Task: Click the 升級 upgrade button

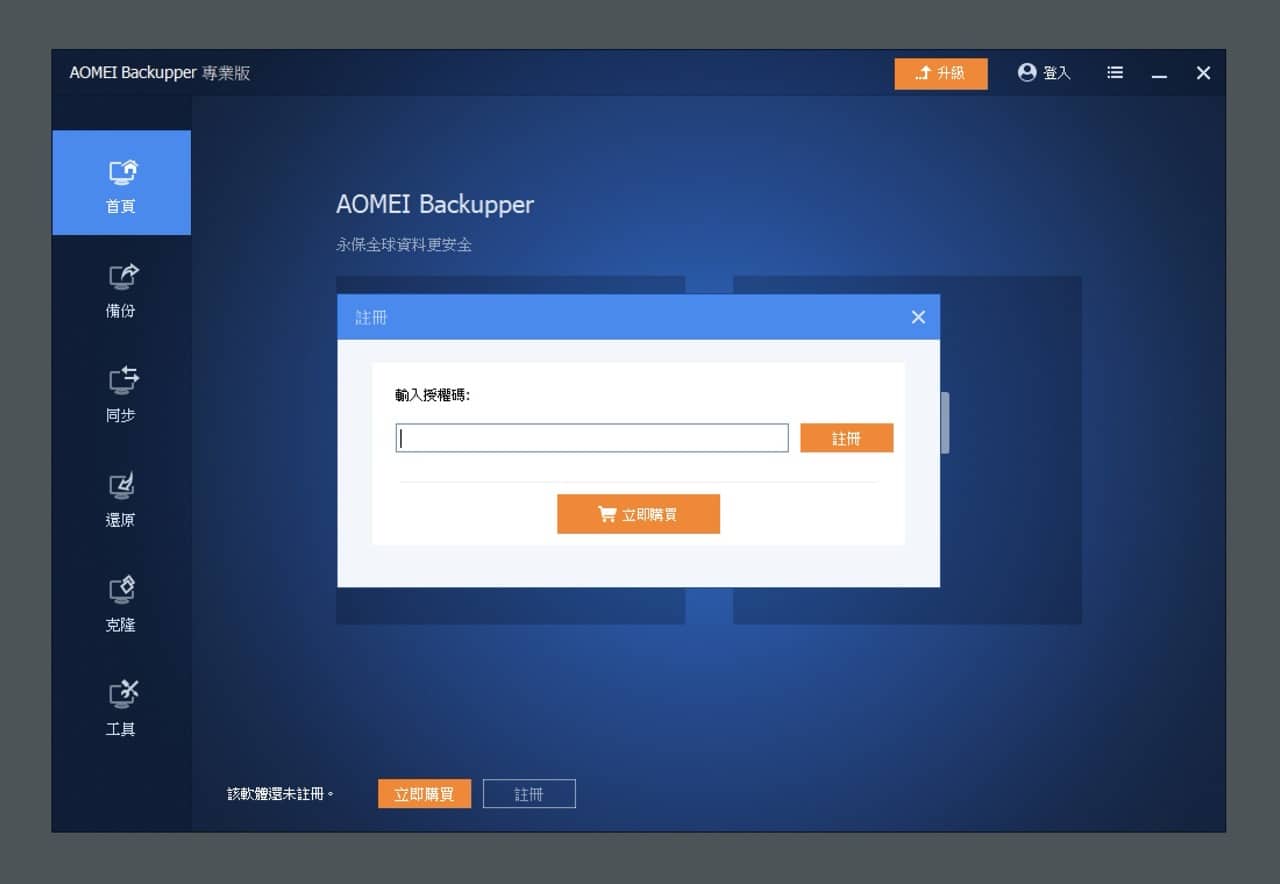Action: click(x=941, y=73)
